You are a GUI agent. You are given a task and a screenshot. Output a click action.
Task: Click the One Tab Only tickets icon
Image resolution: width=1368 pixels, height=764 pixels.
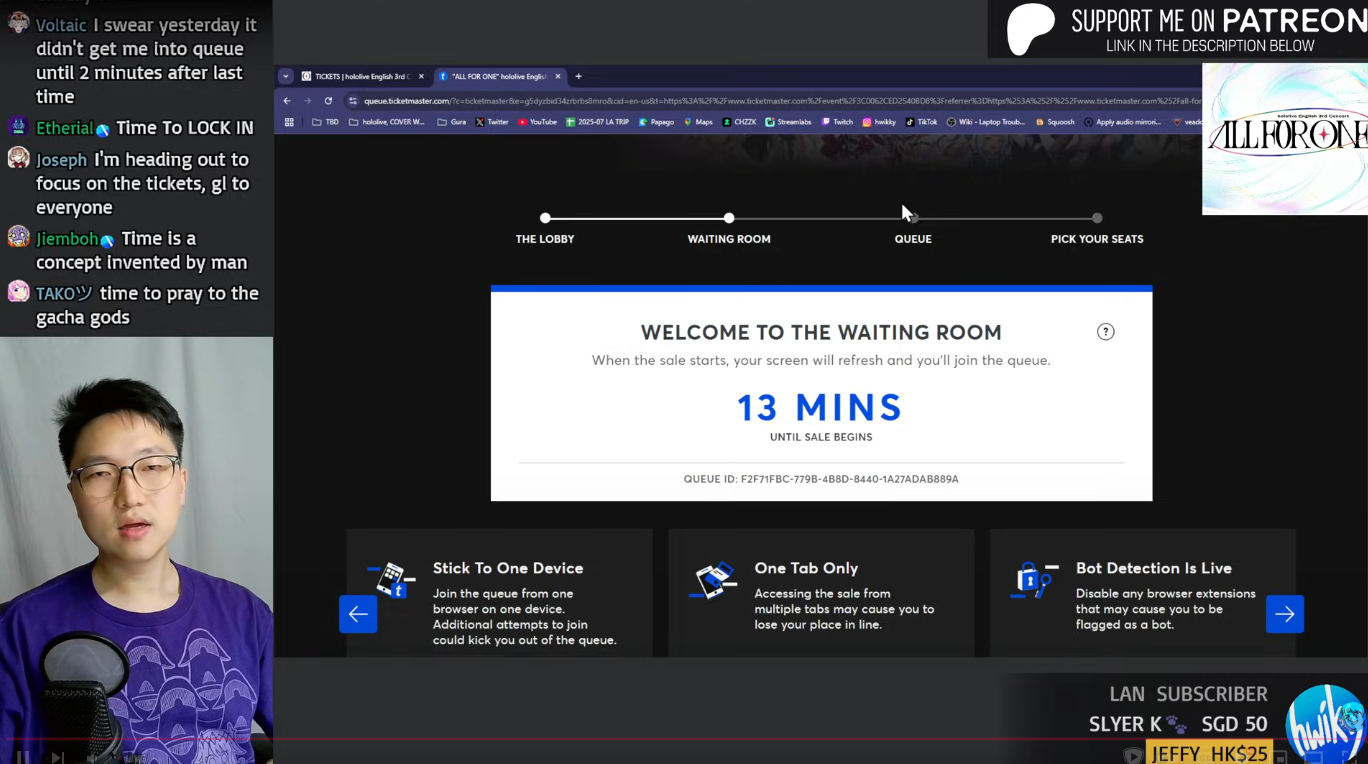point(713,580)
